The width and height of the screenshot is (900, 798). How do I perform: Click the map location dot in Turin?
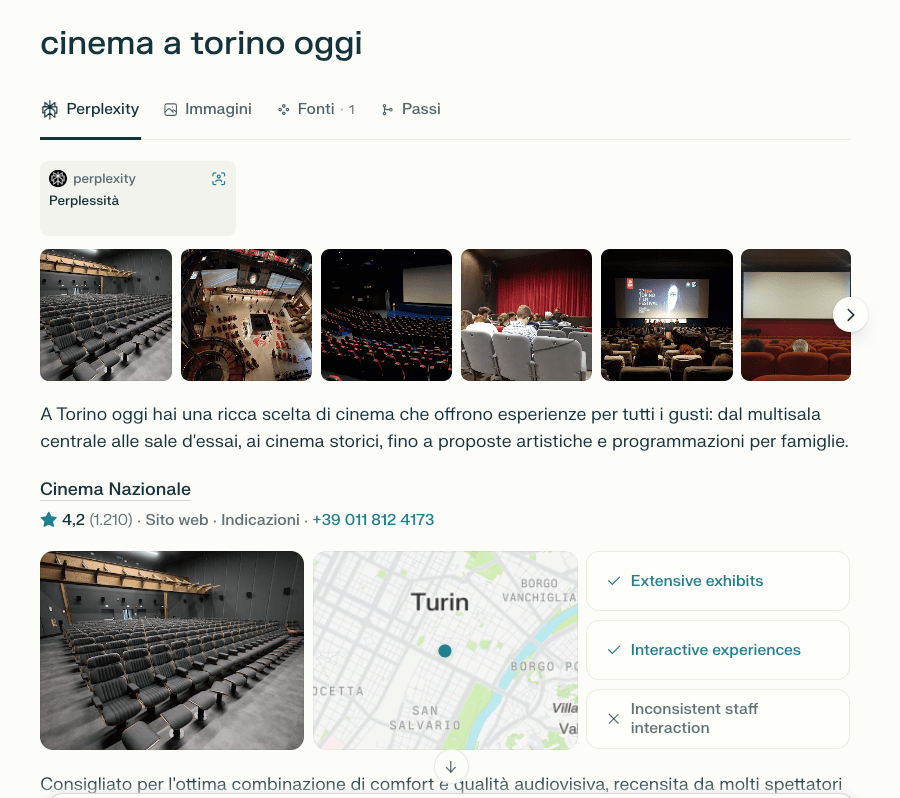pyautogui.click(x=445, y=651)
